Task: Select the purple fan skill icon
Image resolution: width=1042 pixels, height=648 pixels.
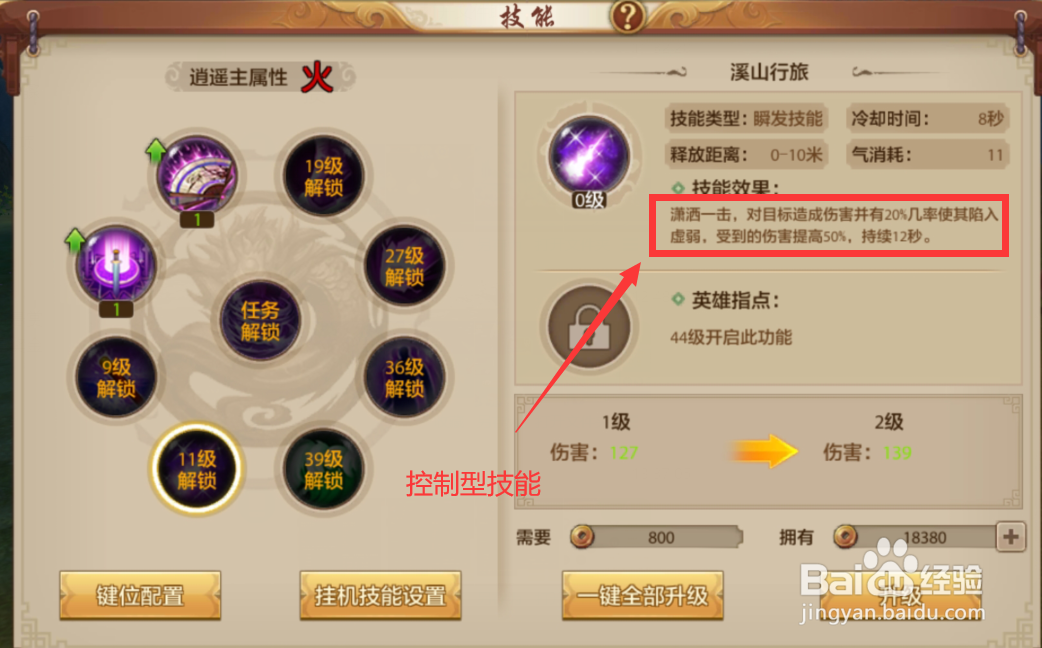Action: coord(197,175)
